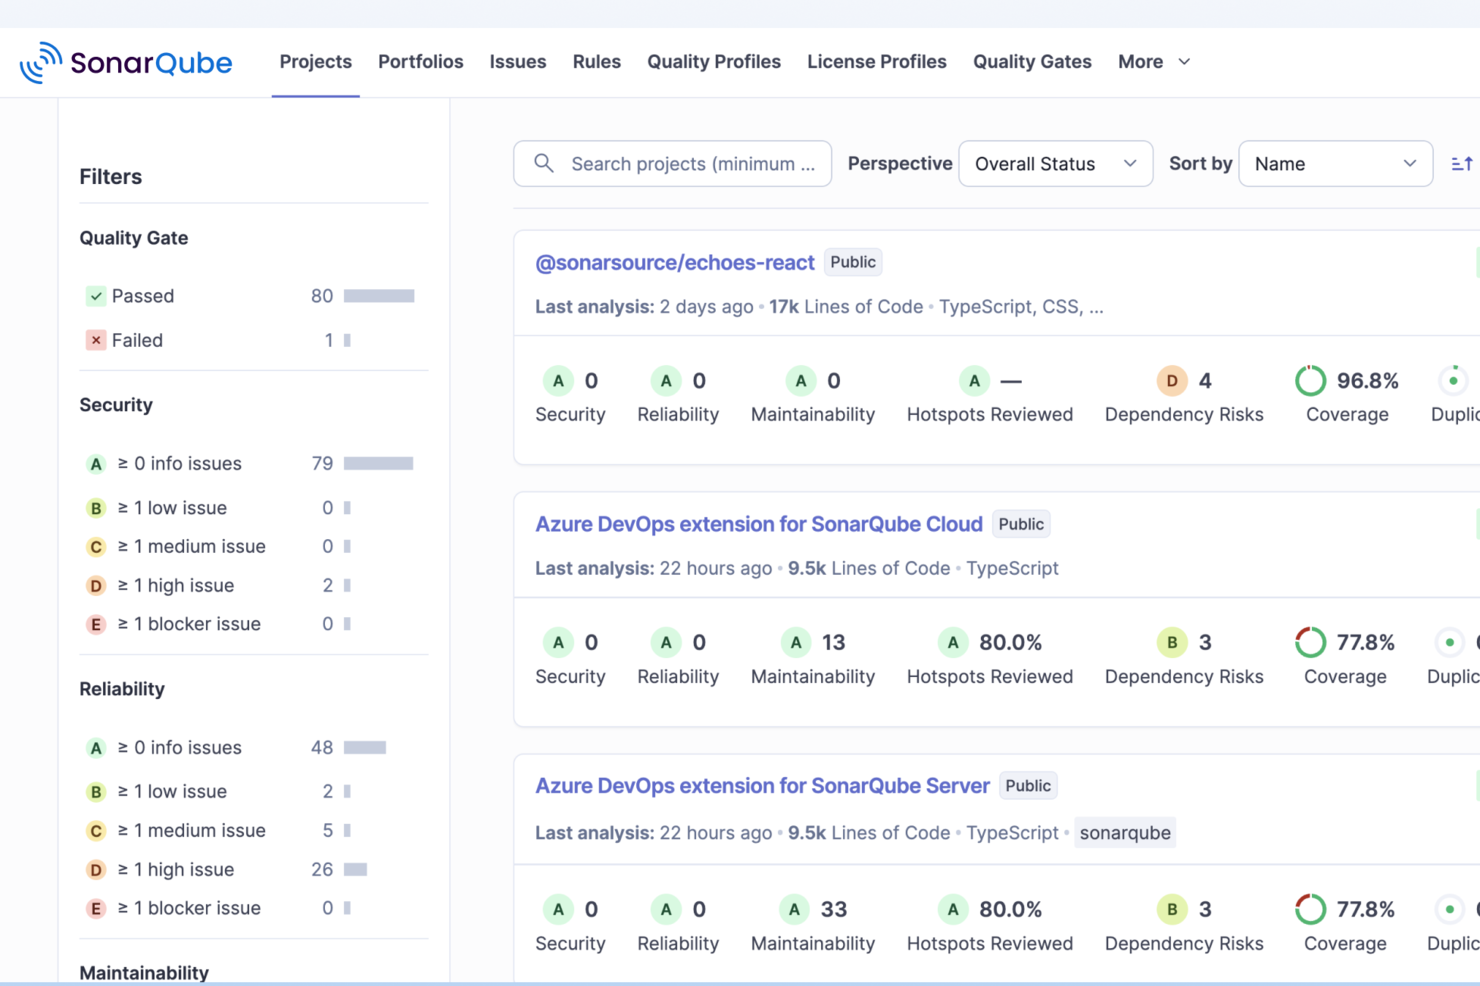Open the Perspective Overall Status dropdown

coord(1055,163)
